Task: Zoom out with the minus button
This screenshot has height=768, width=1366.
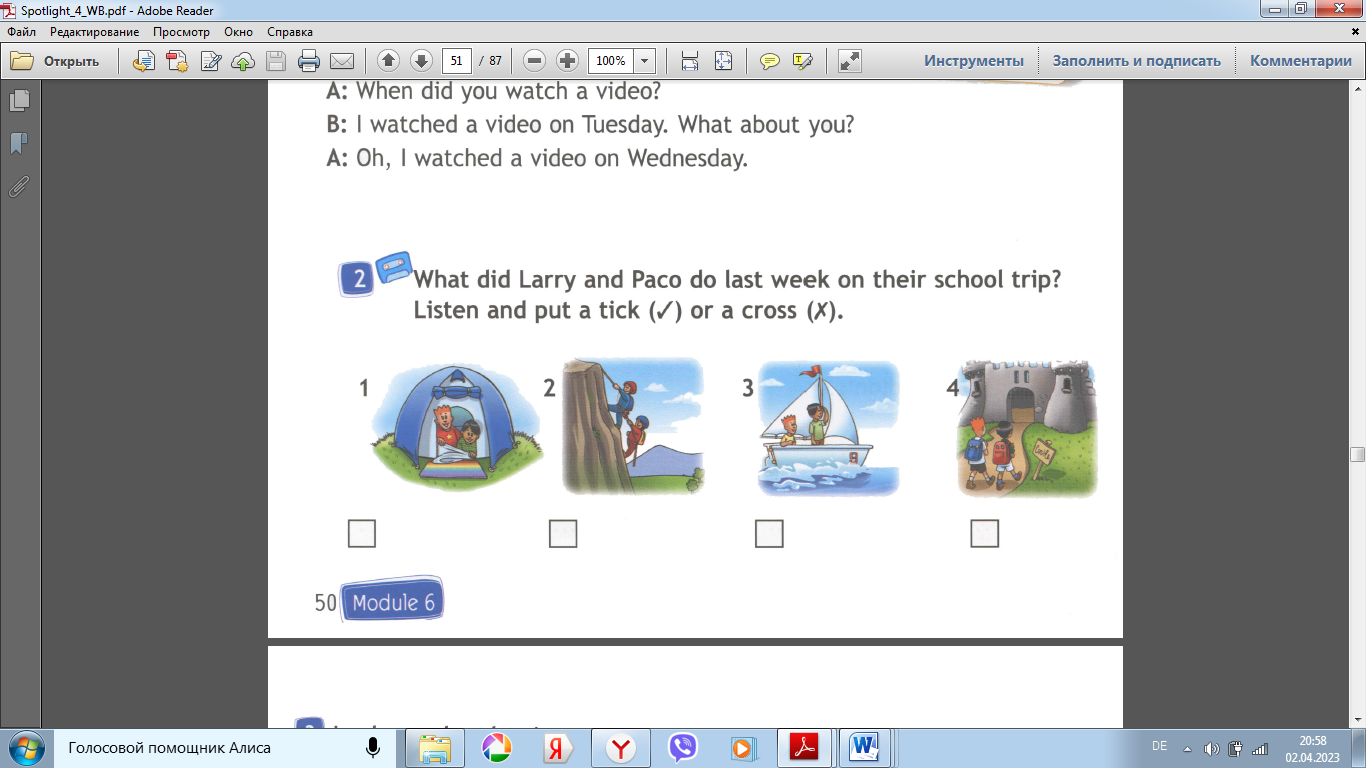Action: [535, 61]
